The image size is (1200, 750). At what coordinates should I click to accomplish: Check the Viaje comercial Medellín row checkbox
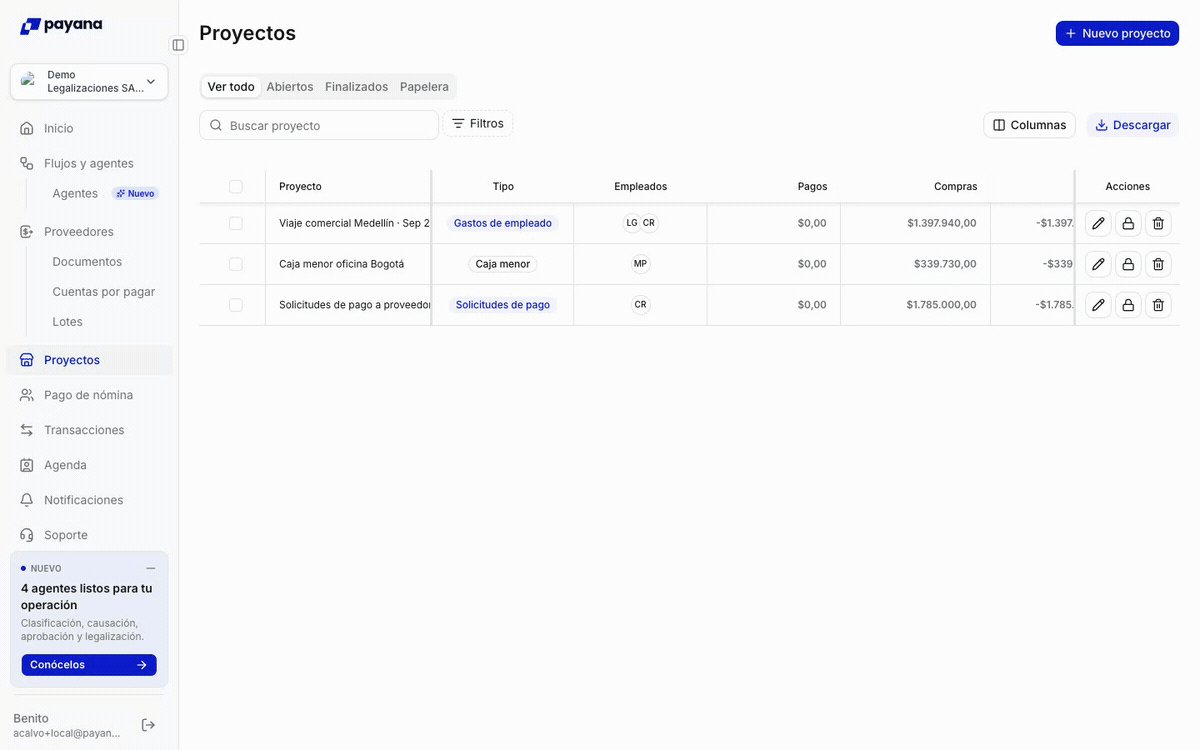236,223
